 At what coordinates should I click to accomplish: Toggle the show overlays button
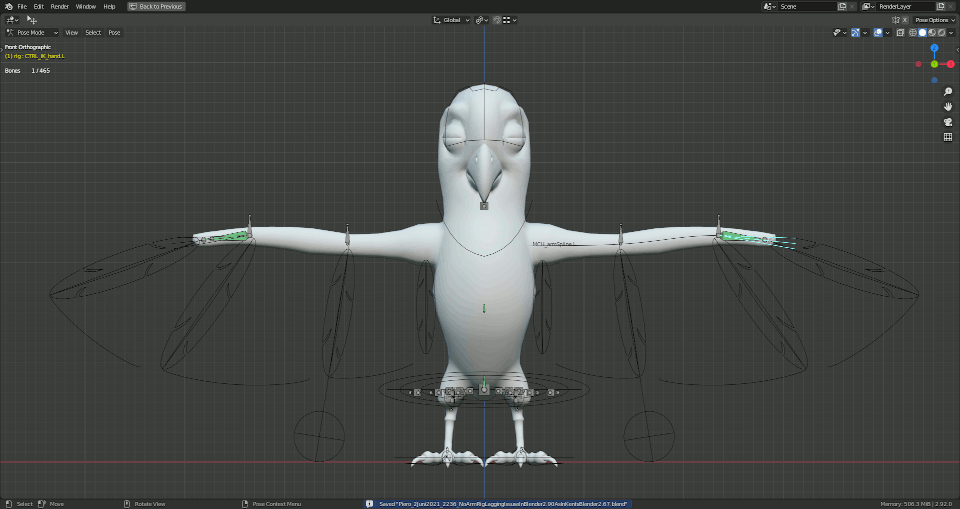click(878, 32)
